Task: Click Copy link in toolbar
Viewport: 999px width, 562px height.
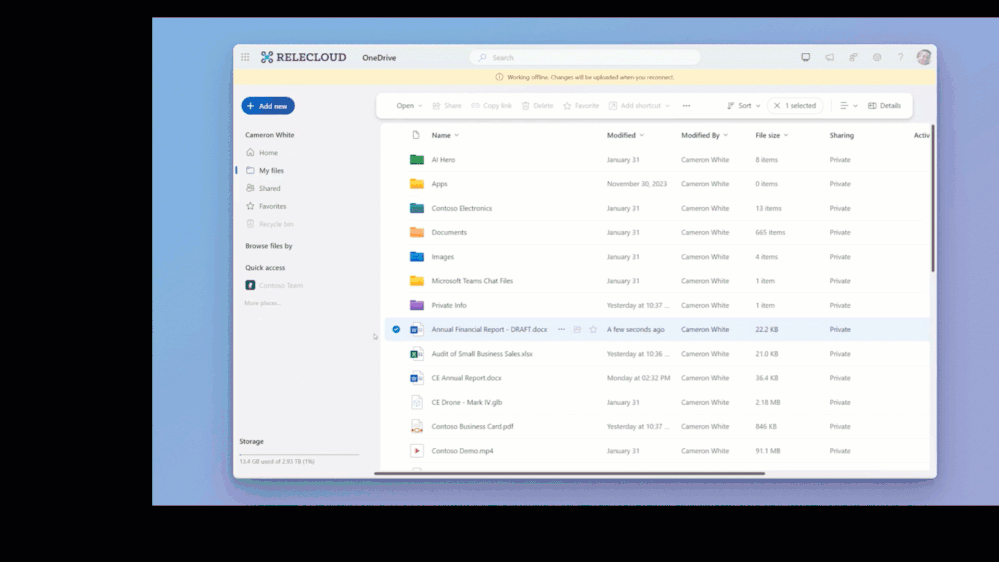Action: coord(491,106)
